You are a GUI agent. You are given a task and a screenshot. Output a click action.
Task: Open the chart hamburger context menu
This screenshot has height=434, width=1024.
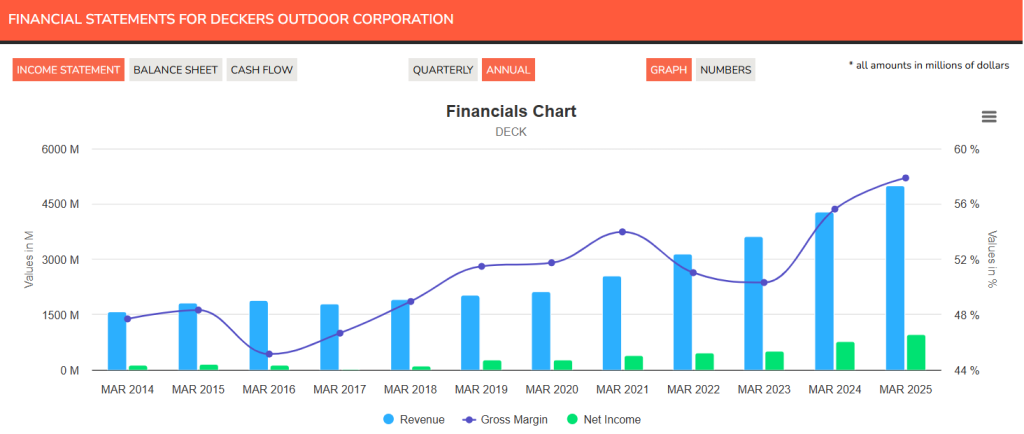click(x=989, y=116)
